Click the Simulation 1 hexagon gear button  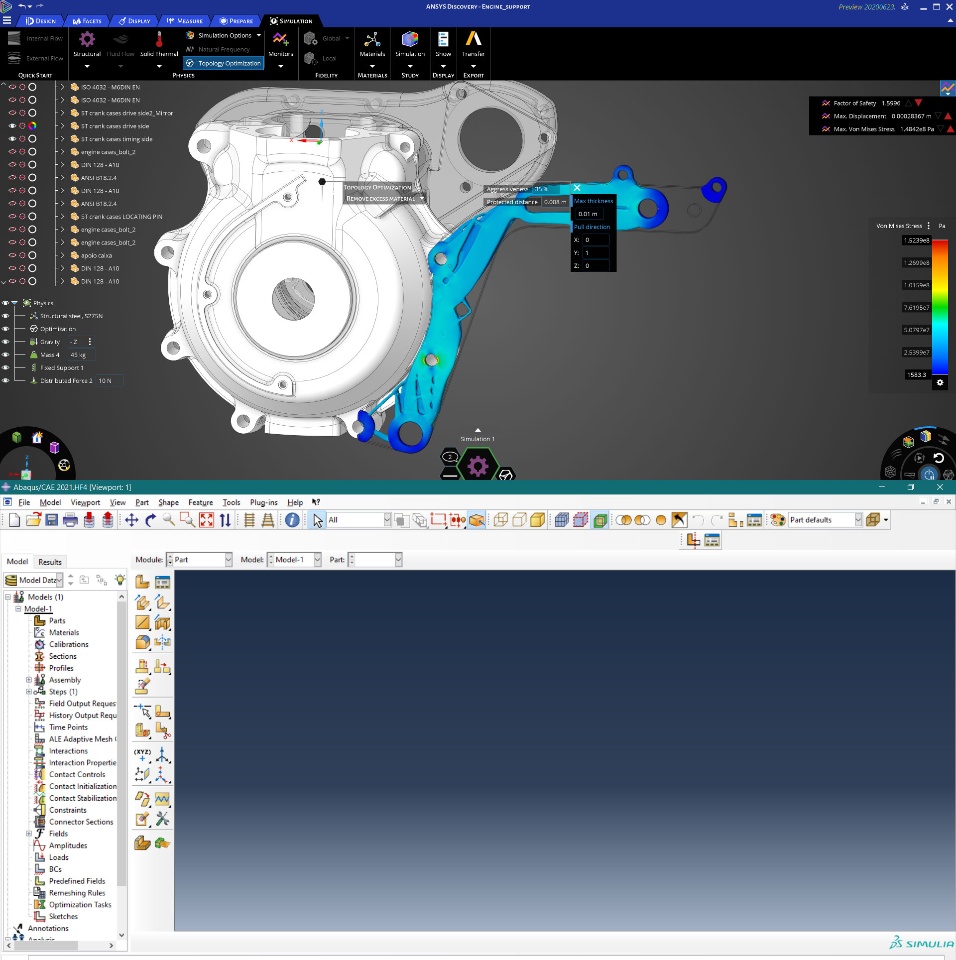point(478,467)
